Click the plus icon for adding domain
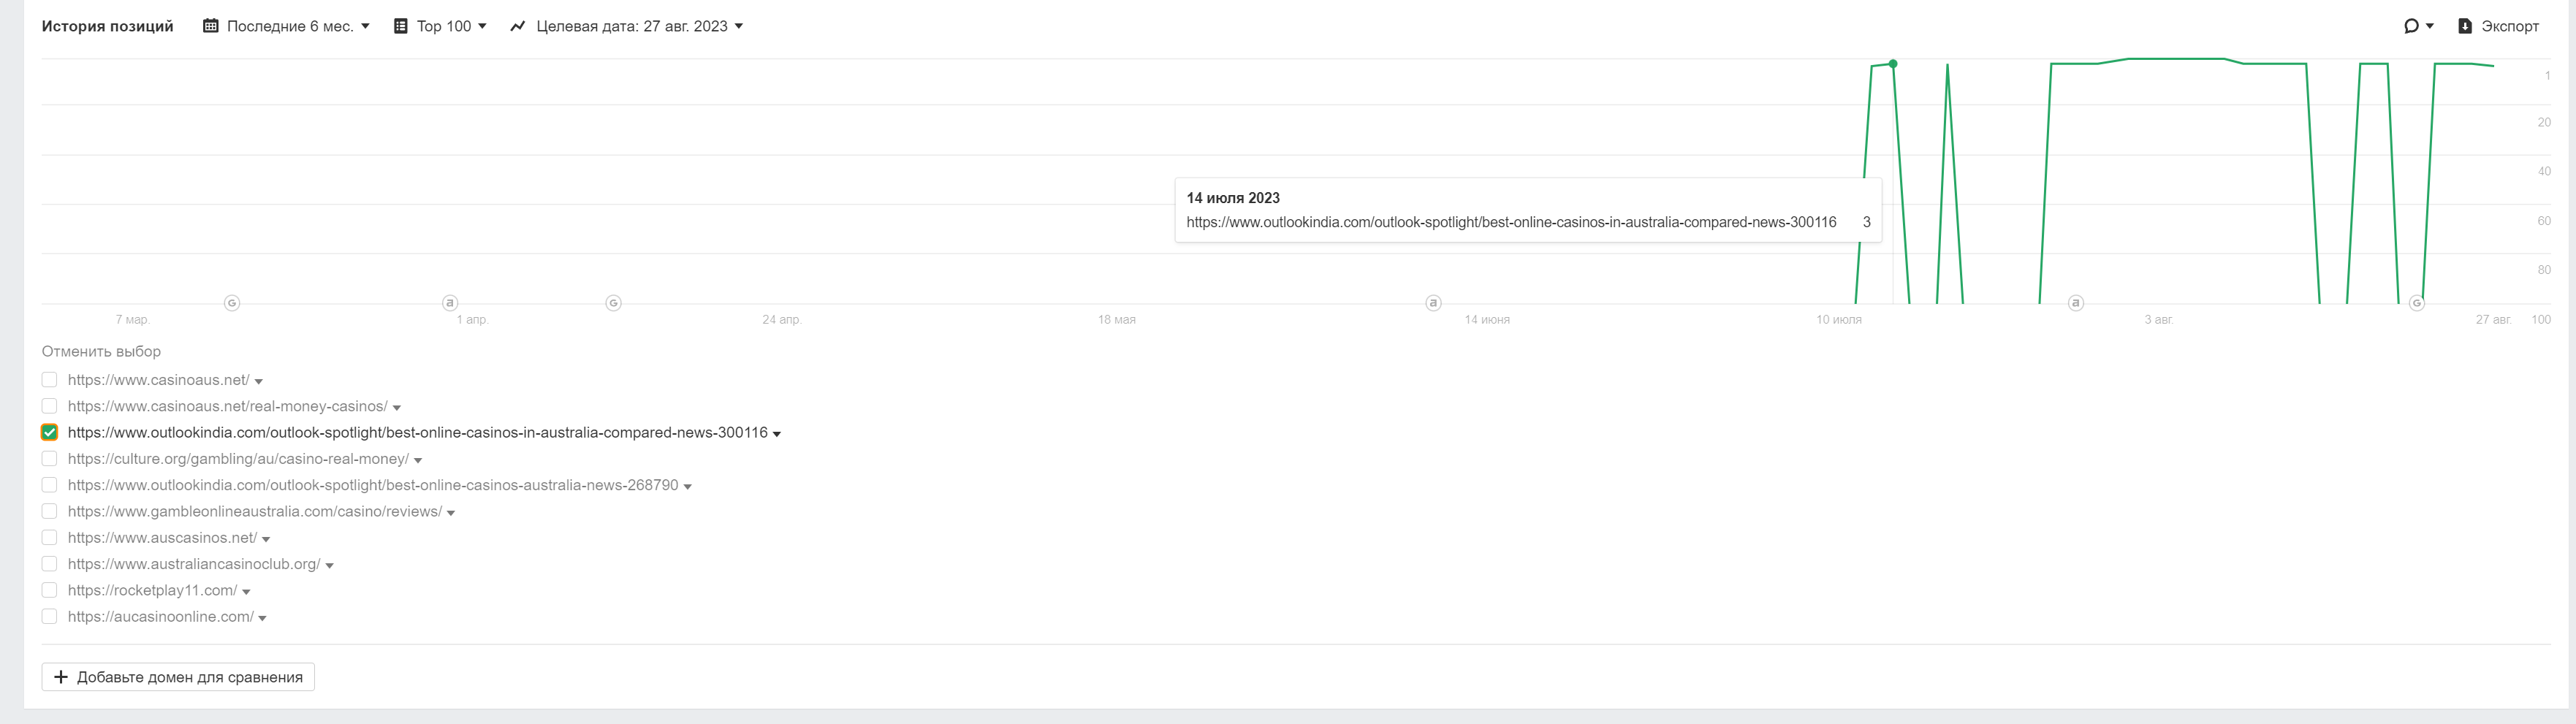Image resolution: width=2576 pixels, height=724 pixels. point(61,677)
